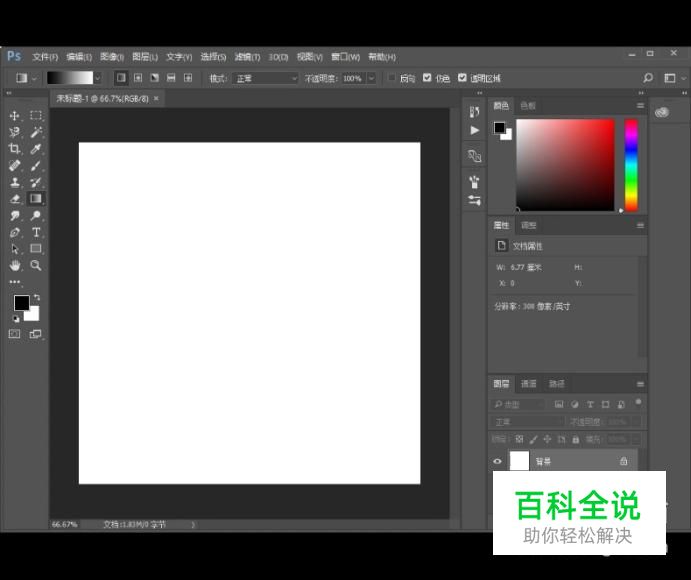Select the History Brush tool
This screenshot has height=580, width=691.
pyautogui.click(x=36, y=182)
